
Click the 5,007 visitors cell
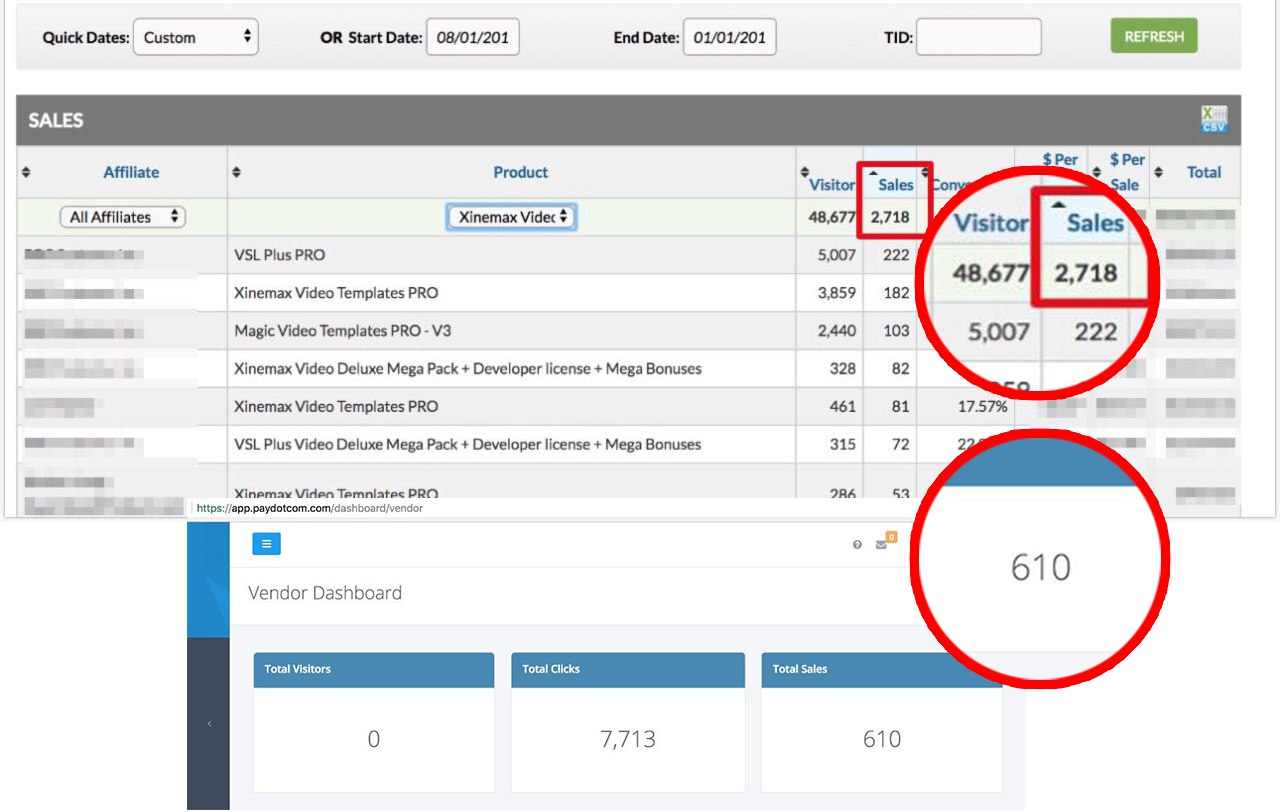(836, 255)
